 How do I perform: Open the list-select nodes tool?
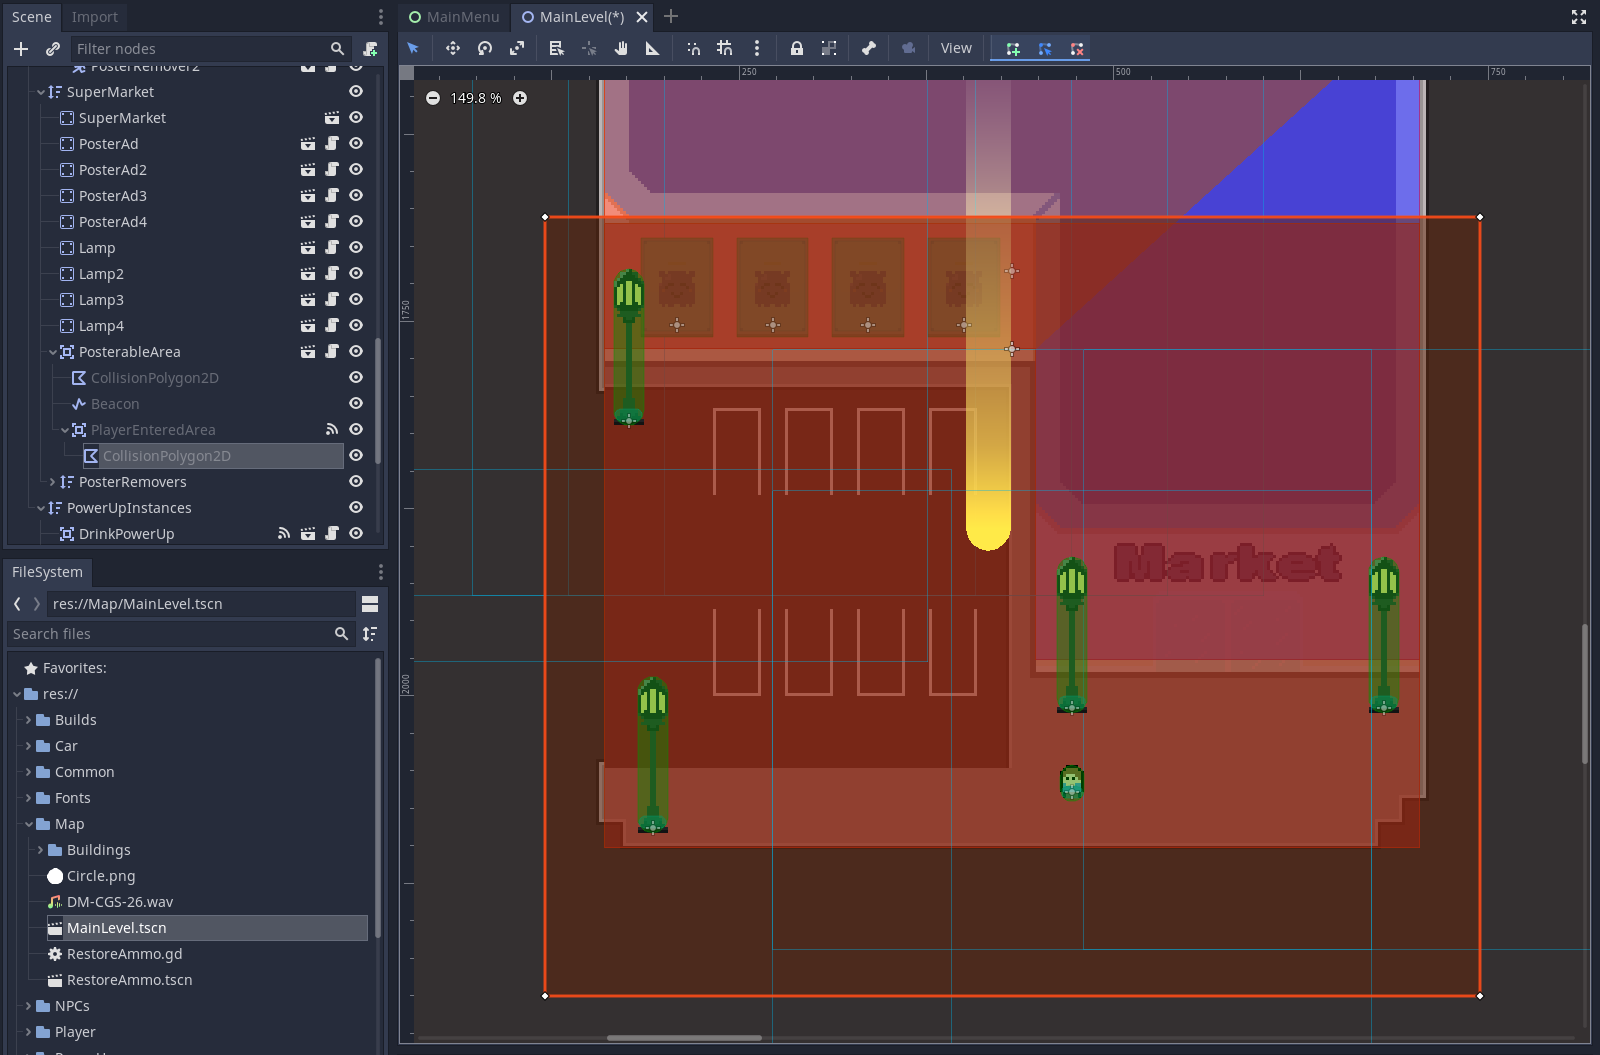point(557,48)
